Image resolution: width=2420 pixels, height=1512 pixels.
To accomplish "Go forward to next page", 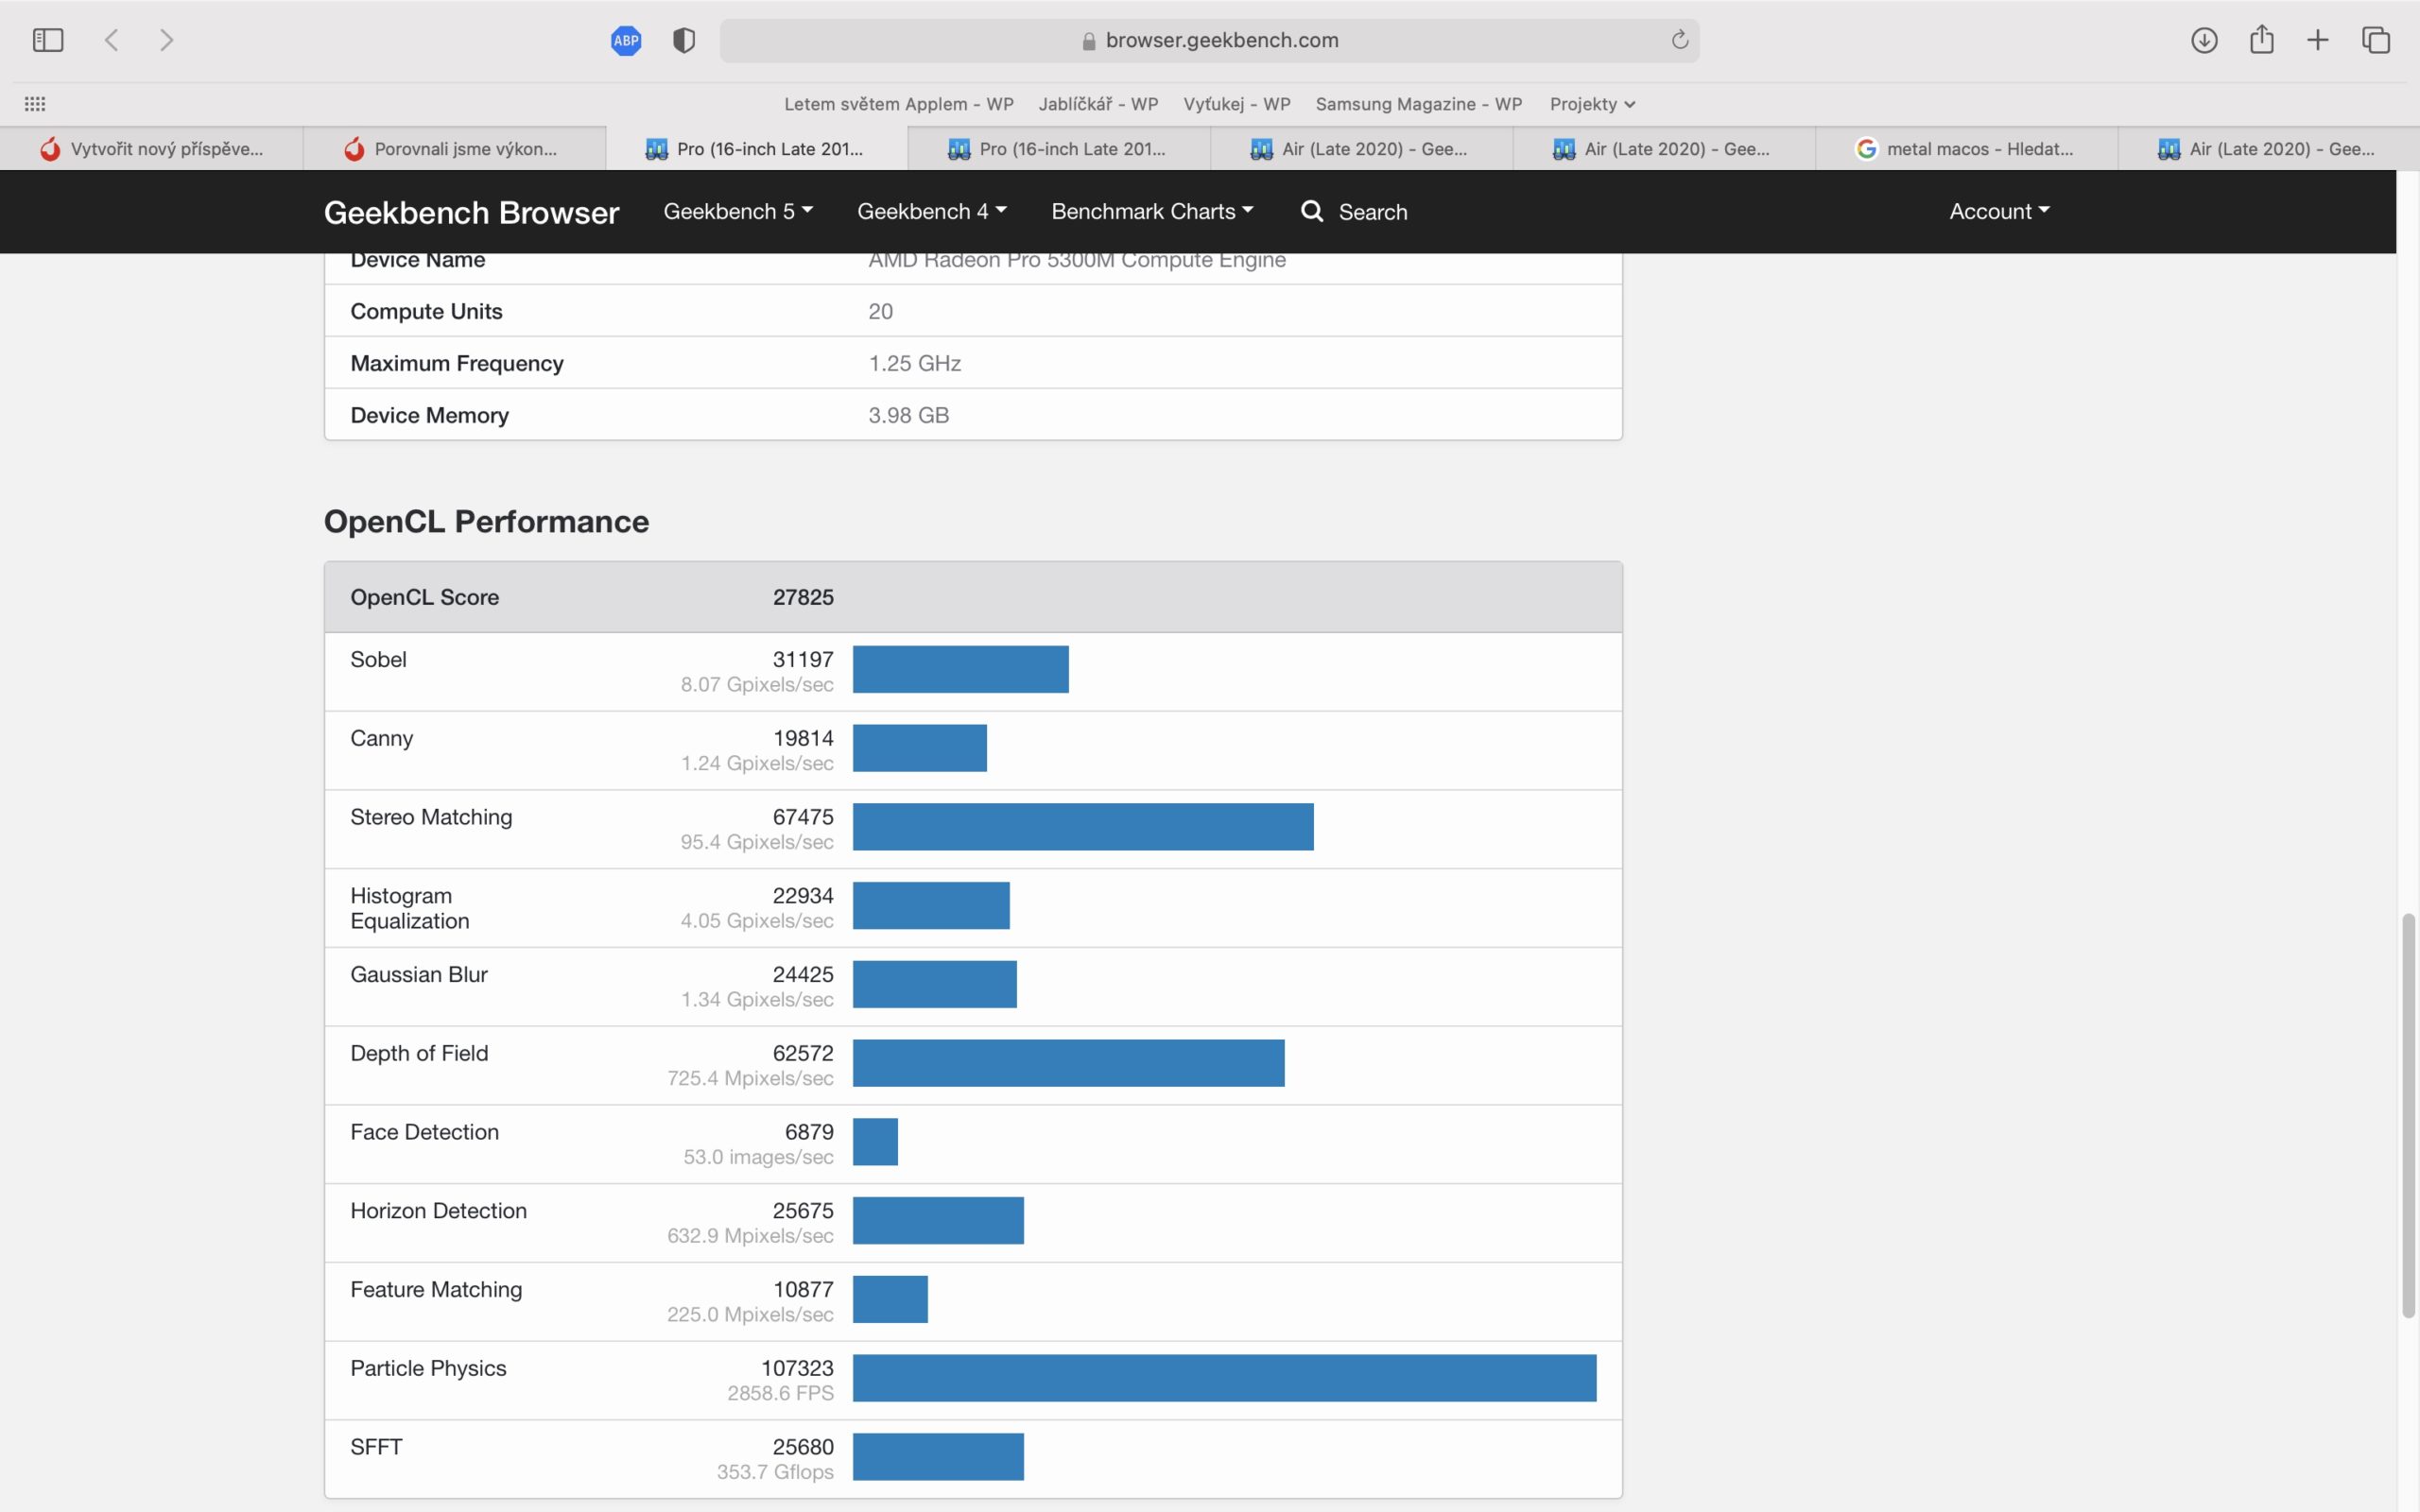I will 166,40.
